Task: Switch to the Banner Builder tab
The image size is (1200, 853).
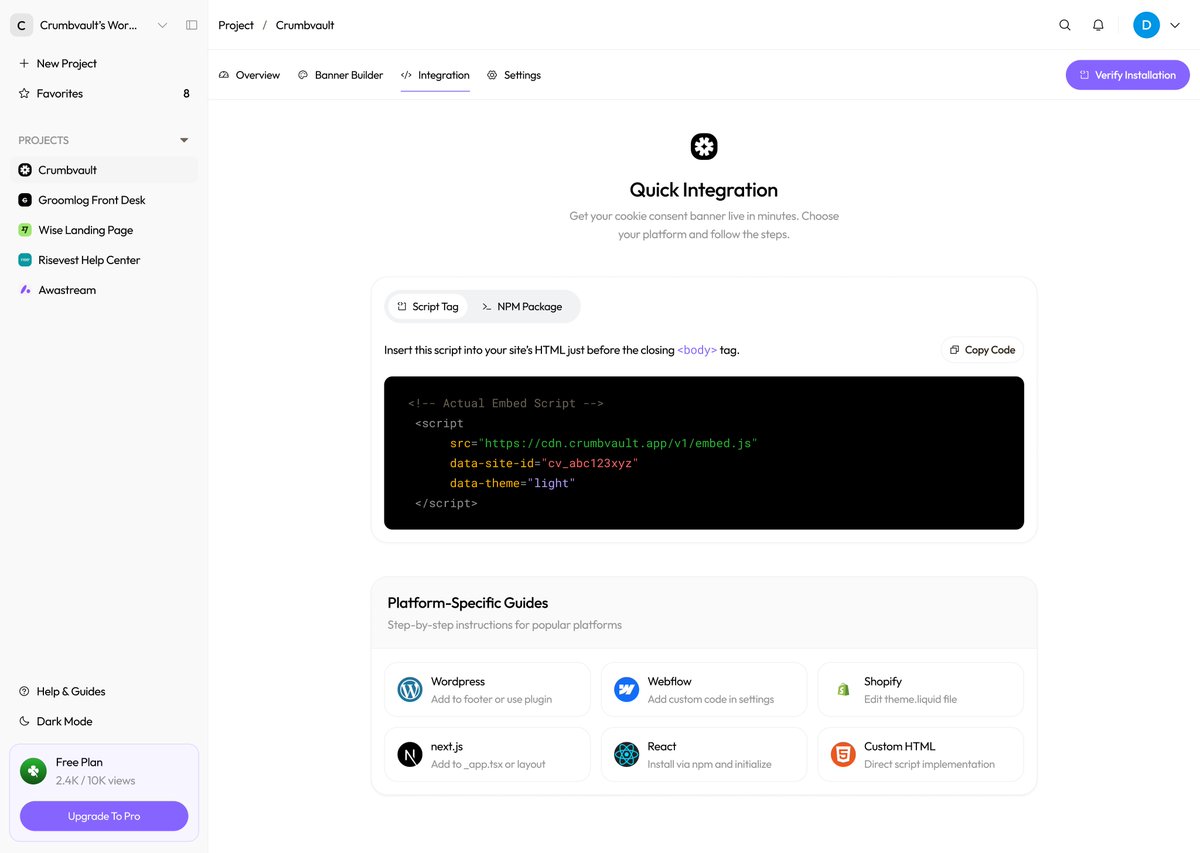Action: pos(340,75)
